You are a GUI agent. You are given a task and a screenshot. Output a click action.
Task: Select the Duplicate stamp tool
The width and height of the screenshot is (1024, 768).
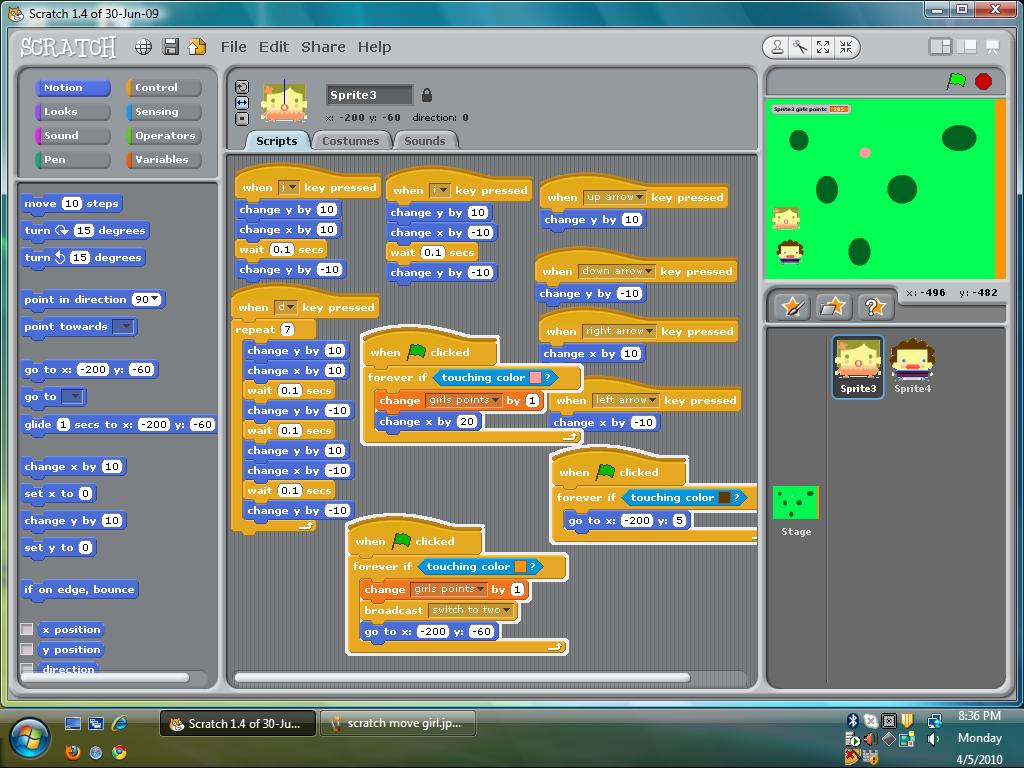[777, 47]
